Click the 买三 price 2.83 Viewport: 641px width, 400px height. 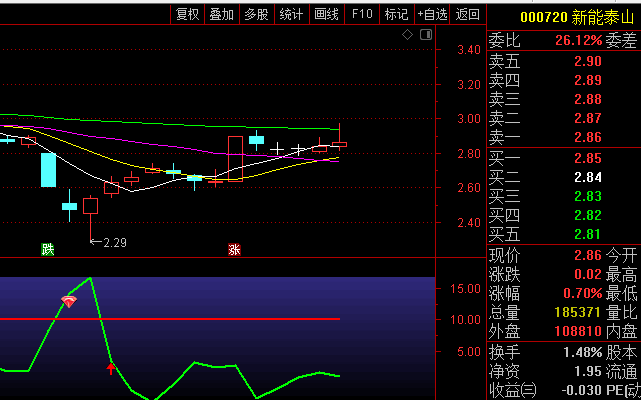tap(588, 196)
